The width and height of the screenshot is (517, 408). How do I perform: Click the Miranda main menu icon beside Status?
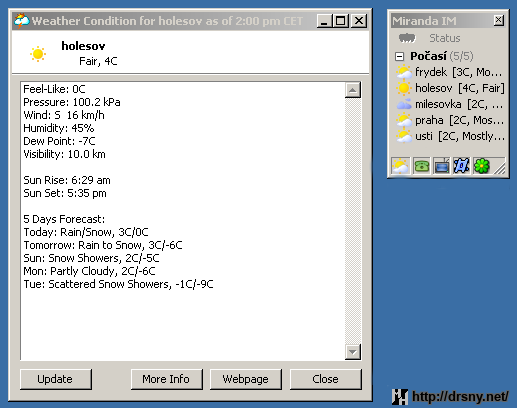(x=407, y=38)
